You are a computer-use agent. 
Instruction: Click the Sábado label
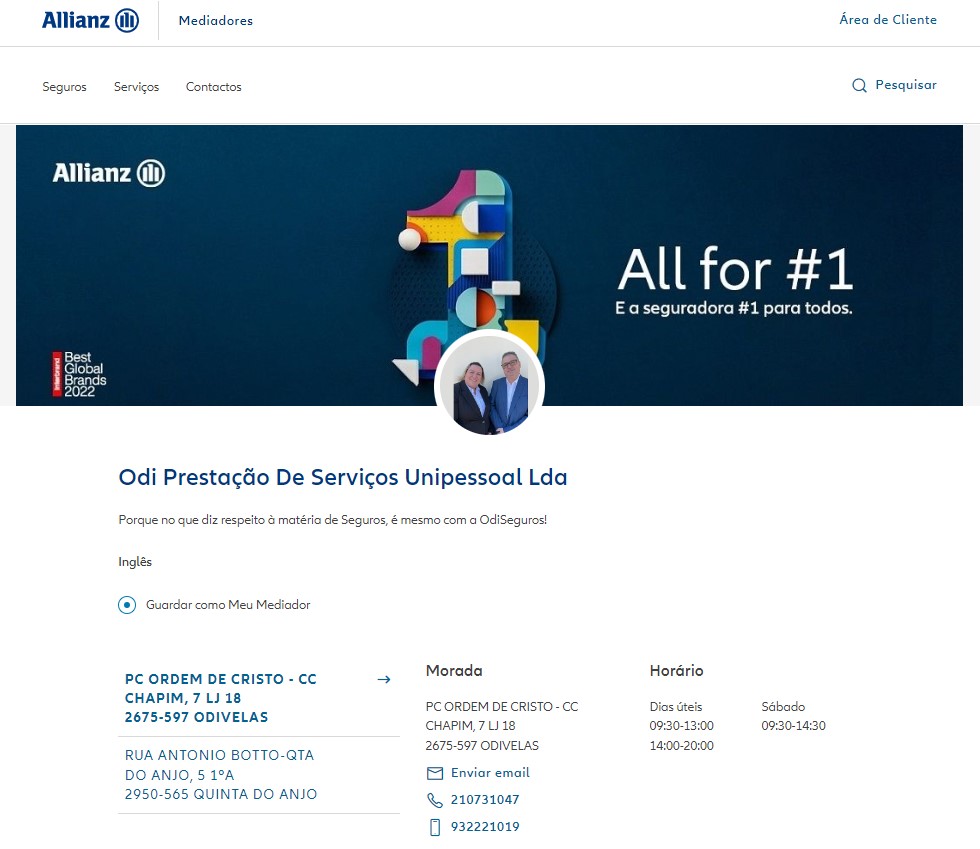pyautogui.click(x=783, y=707)
